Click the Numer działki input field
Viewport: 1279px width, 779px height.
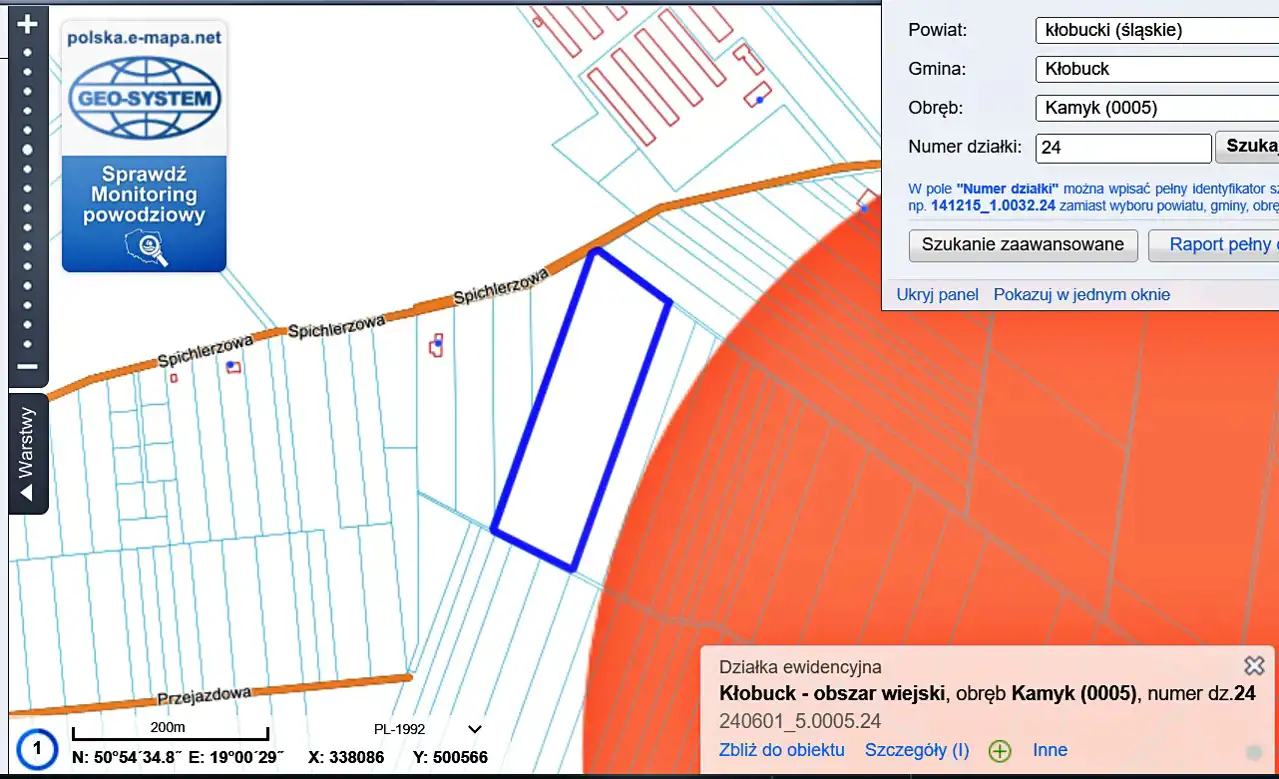click(x=1123, y=148)
